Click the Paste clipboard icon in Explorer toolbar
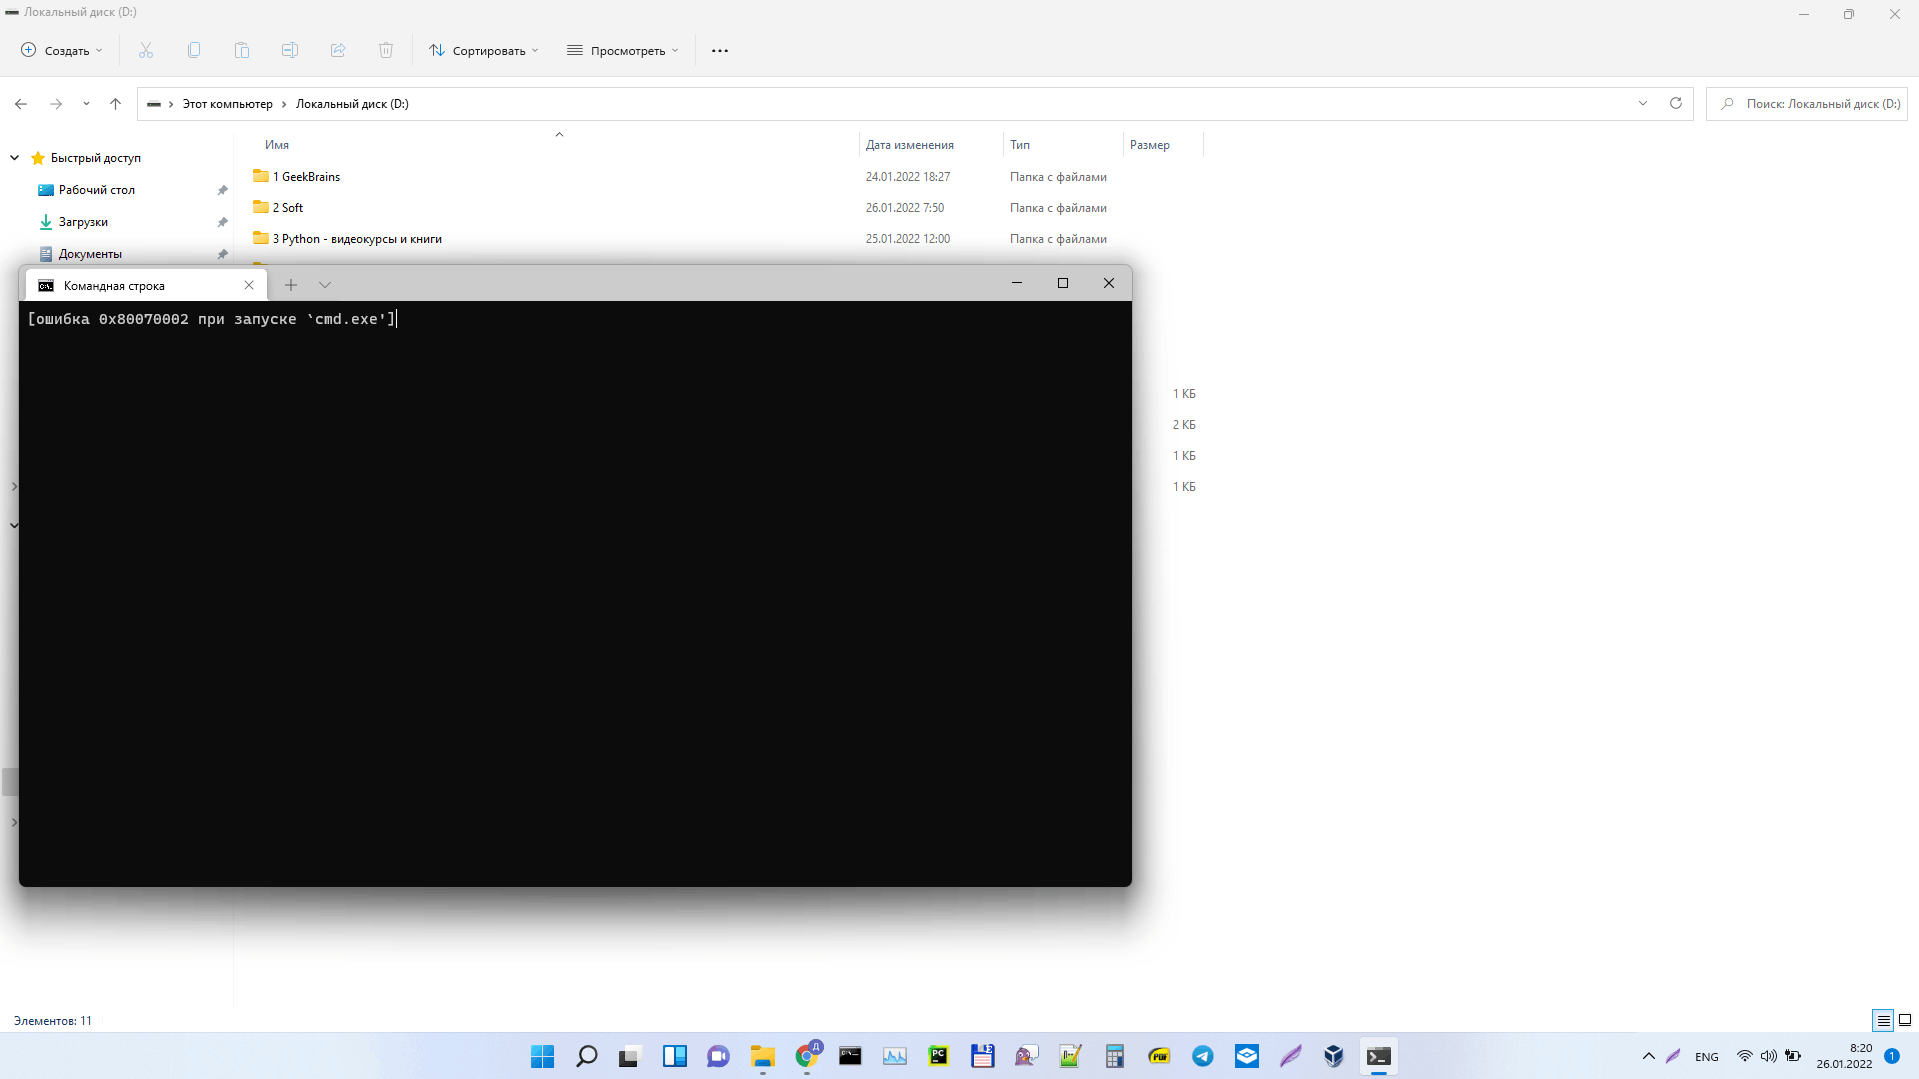Viewport: 1919px width, 1079px height. [x=242, y=50]
